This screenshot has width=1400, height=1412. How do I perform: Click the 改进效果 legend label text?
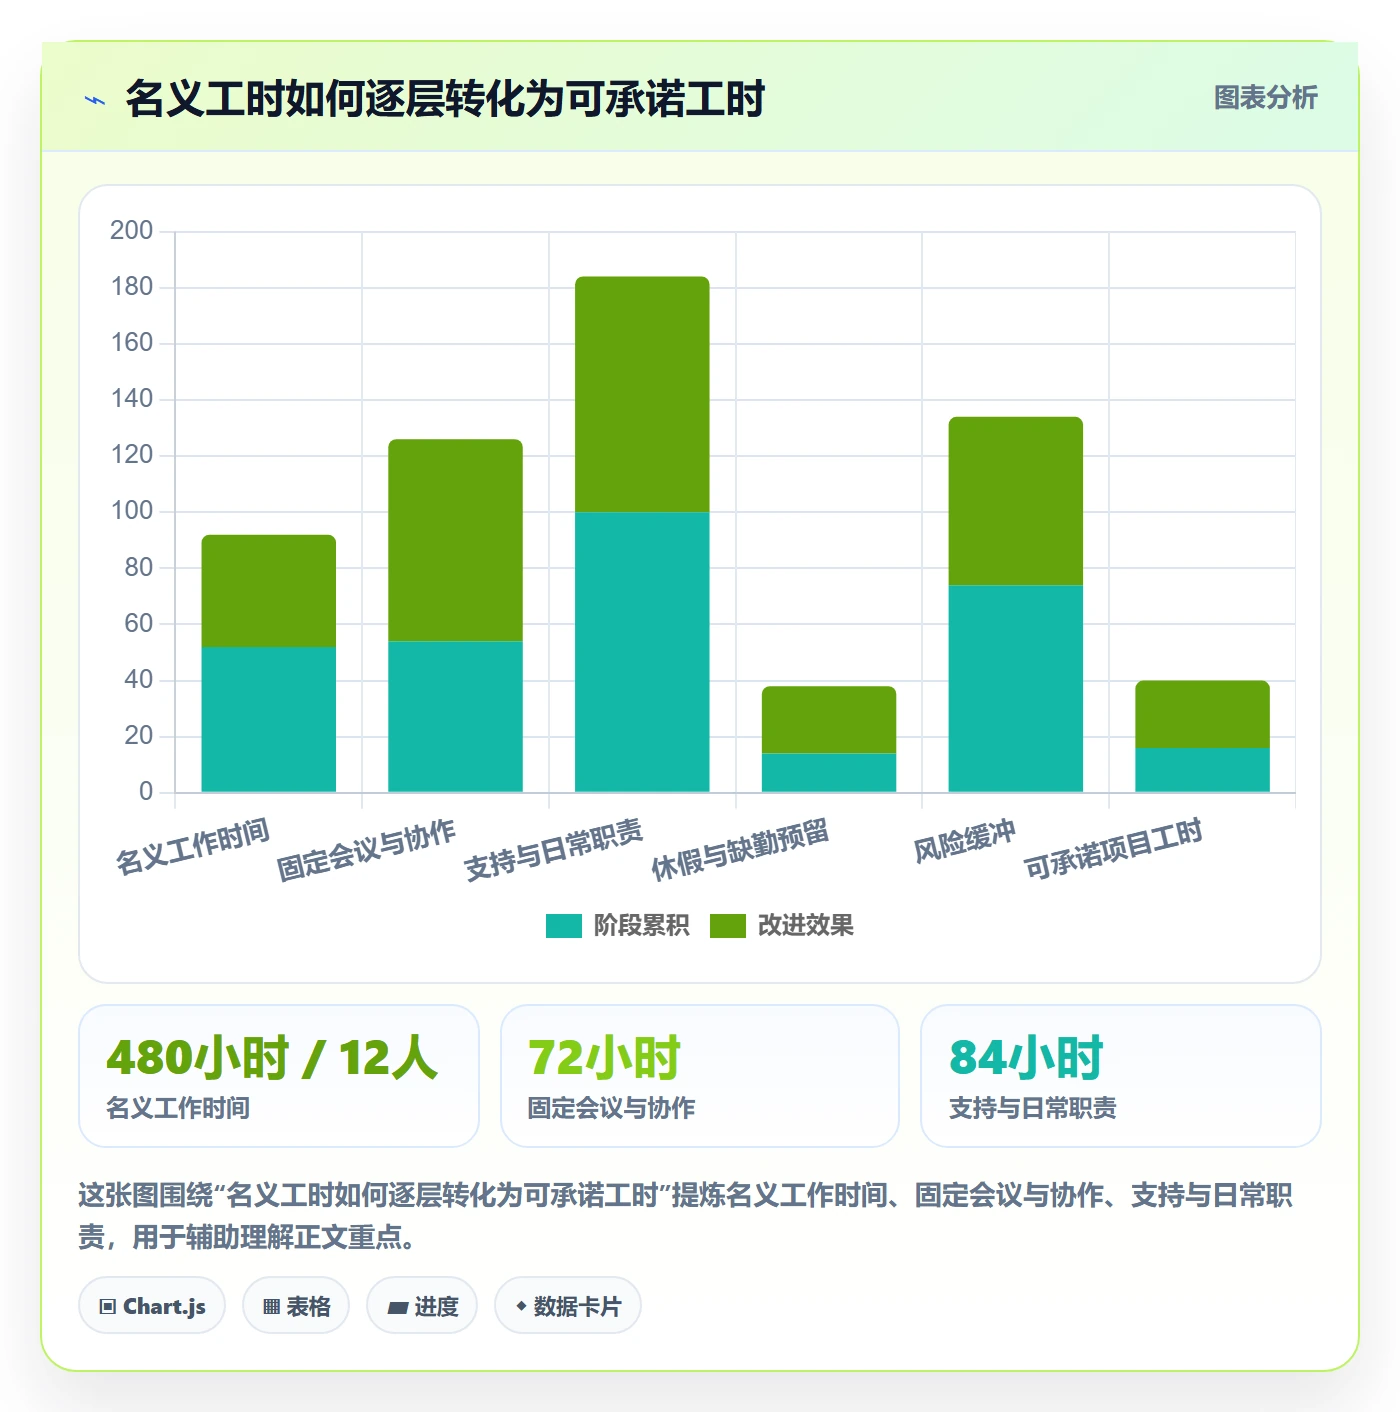point(806,926)
